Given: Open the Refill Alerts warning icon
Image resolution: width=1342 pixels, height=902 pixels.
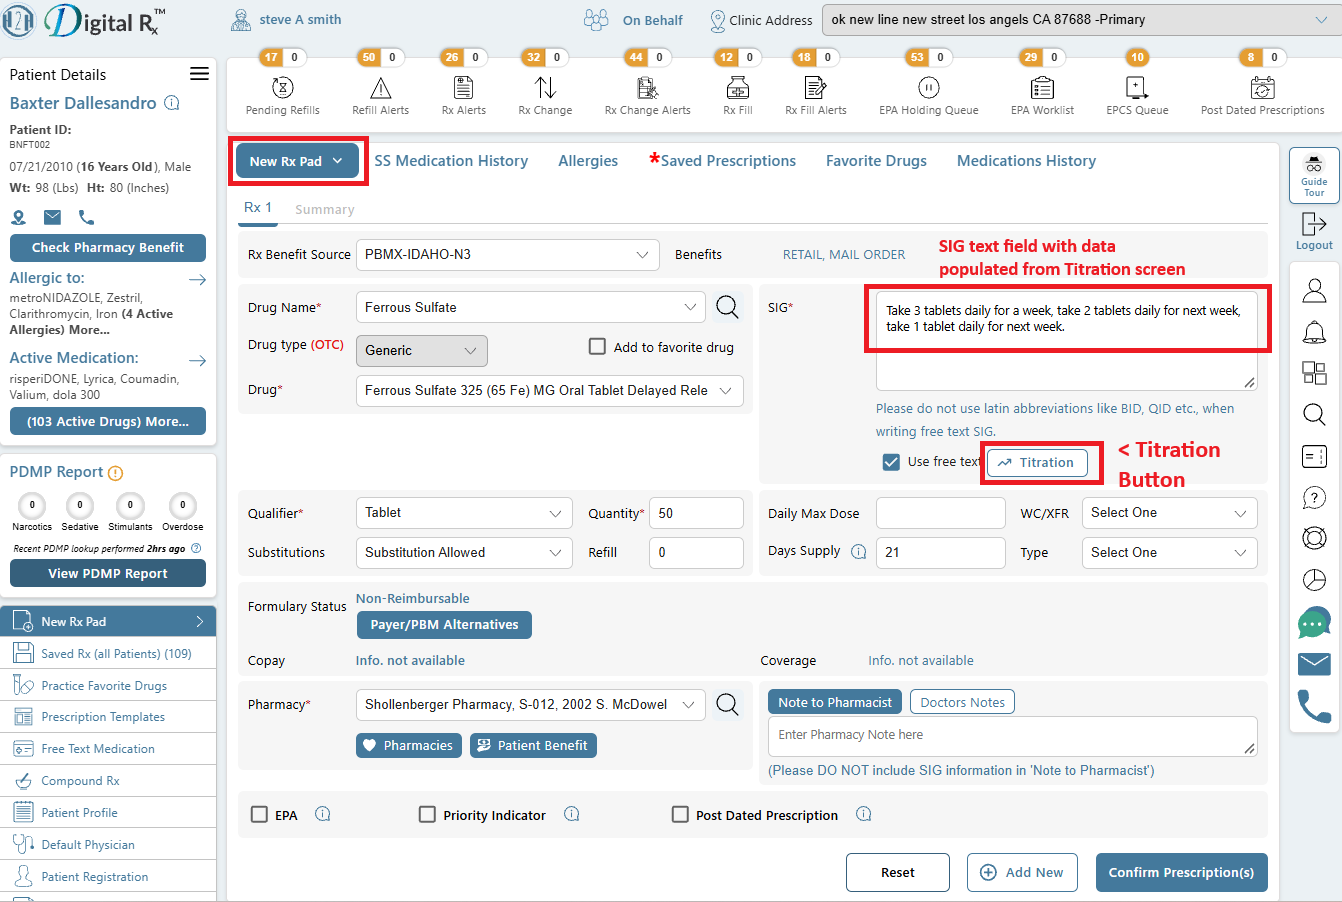Looking at the screenshot, I should (x=380, y=87).
